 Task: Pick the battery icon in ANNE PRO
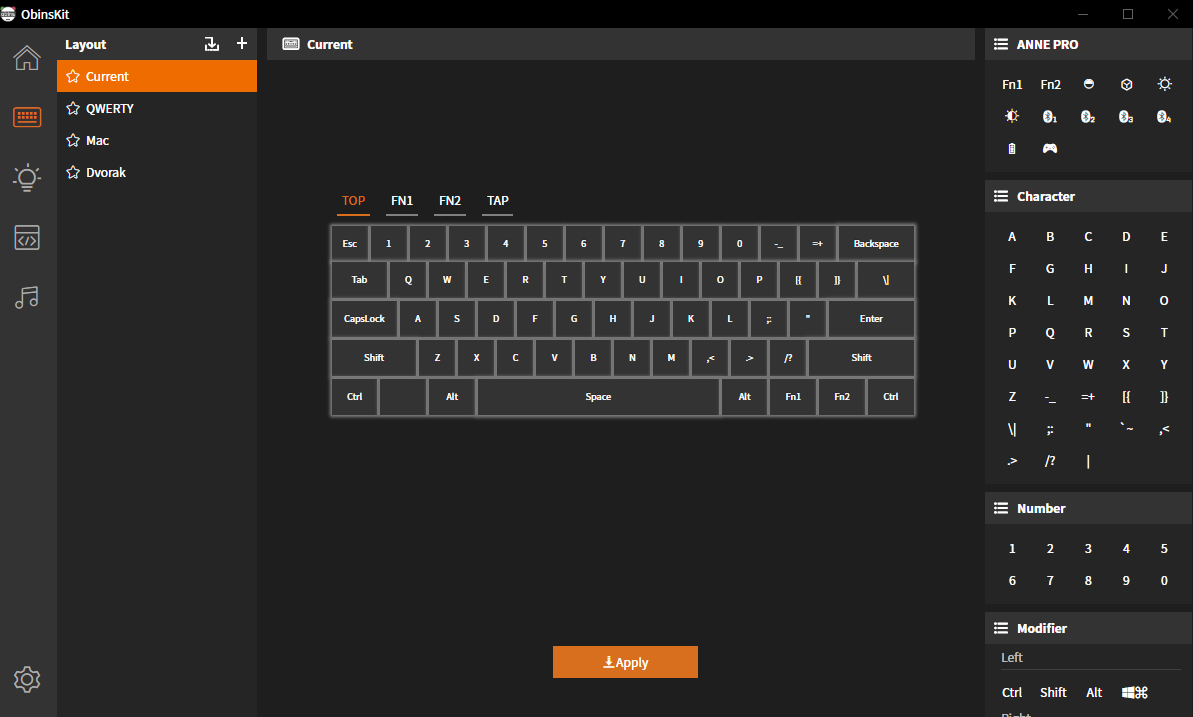1012,148
